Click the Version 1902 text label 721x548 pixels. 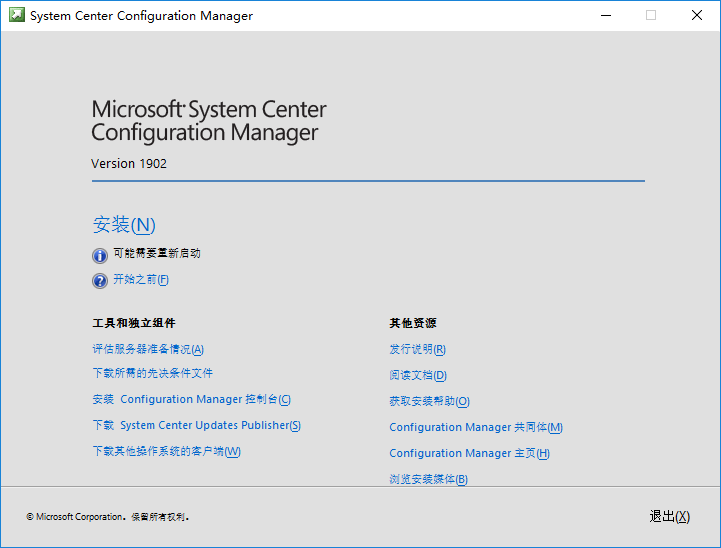tap(129, 164)
